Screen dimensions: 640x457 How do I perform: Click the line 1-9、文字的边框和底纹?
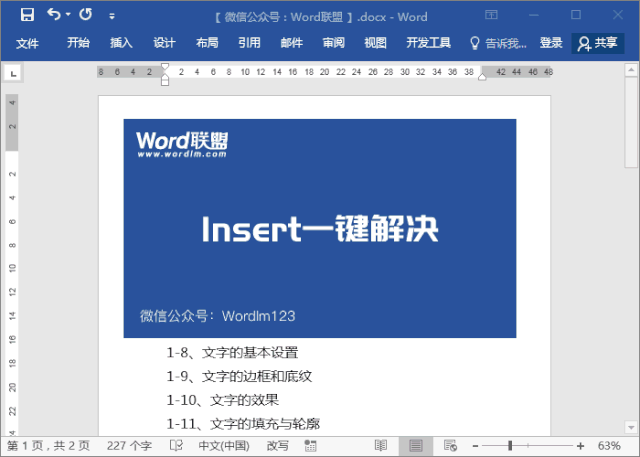239,376
